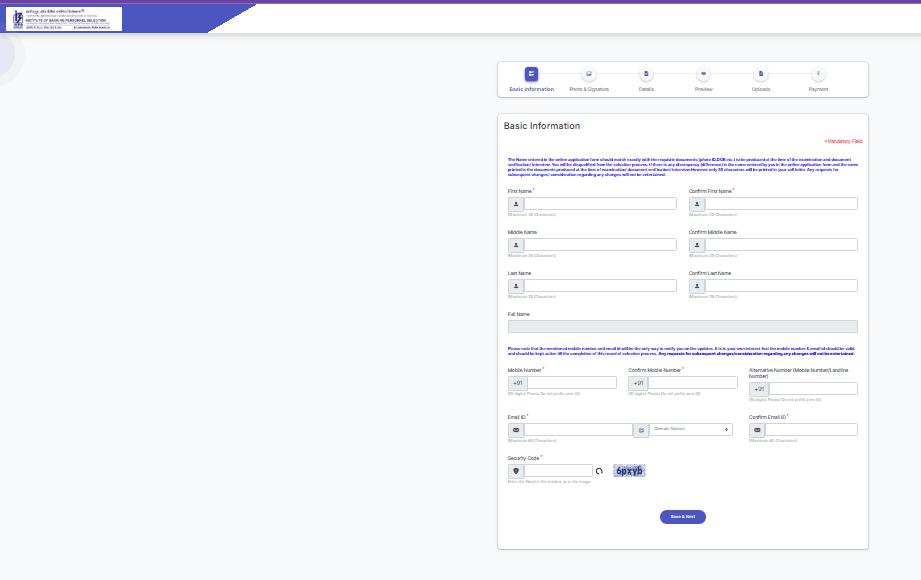Go to the Preview step icon
921x580 pixels.
click(704, 74)
